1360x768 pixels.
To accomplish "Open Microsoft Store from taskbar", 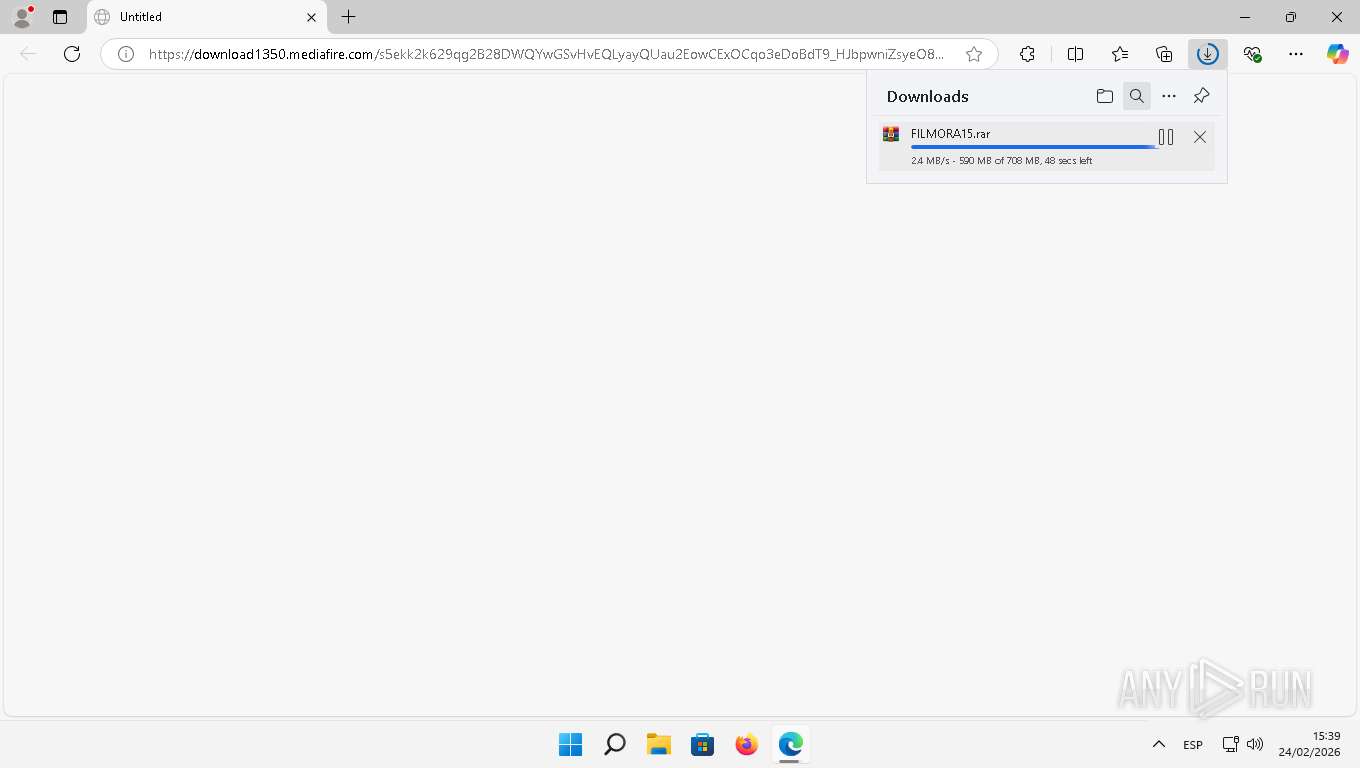I will click(702, 744).
